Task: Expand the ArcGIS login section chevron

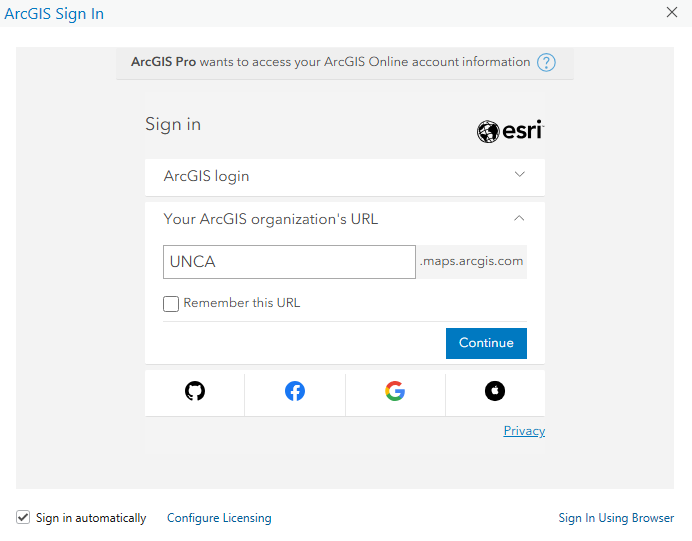Action: pyautogui.click(x=520, y=174)
